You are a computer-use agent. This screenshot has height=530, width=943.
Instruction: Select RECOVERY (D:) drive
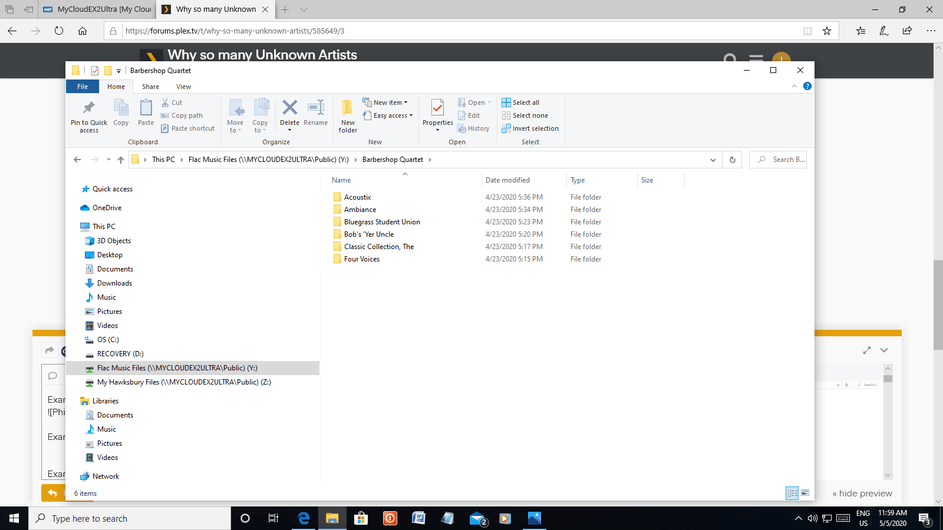point(120,354)
